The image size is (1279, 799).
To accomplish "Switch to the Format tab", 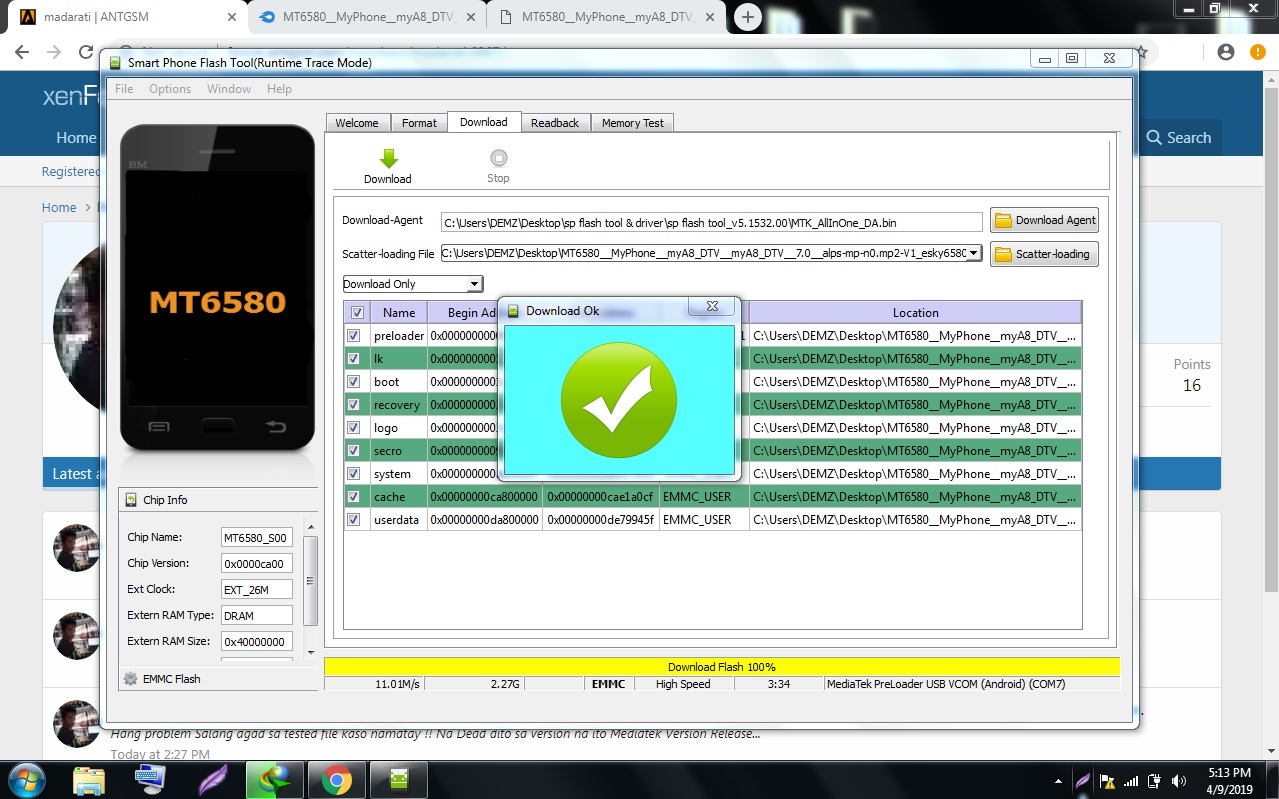I will point(419,123).
